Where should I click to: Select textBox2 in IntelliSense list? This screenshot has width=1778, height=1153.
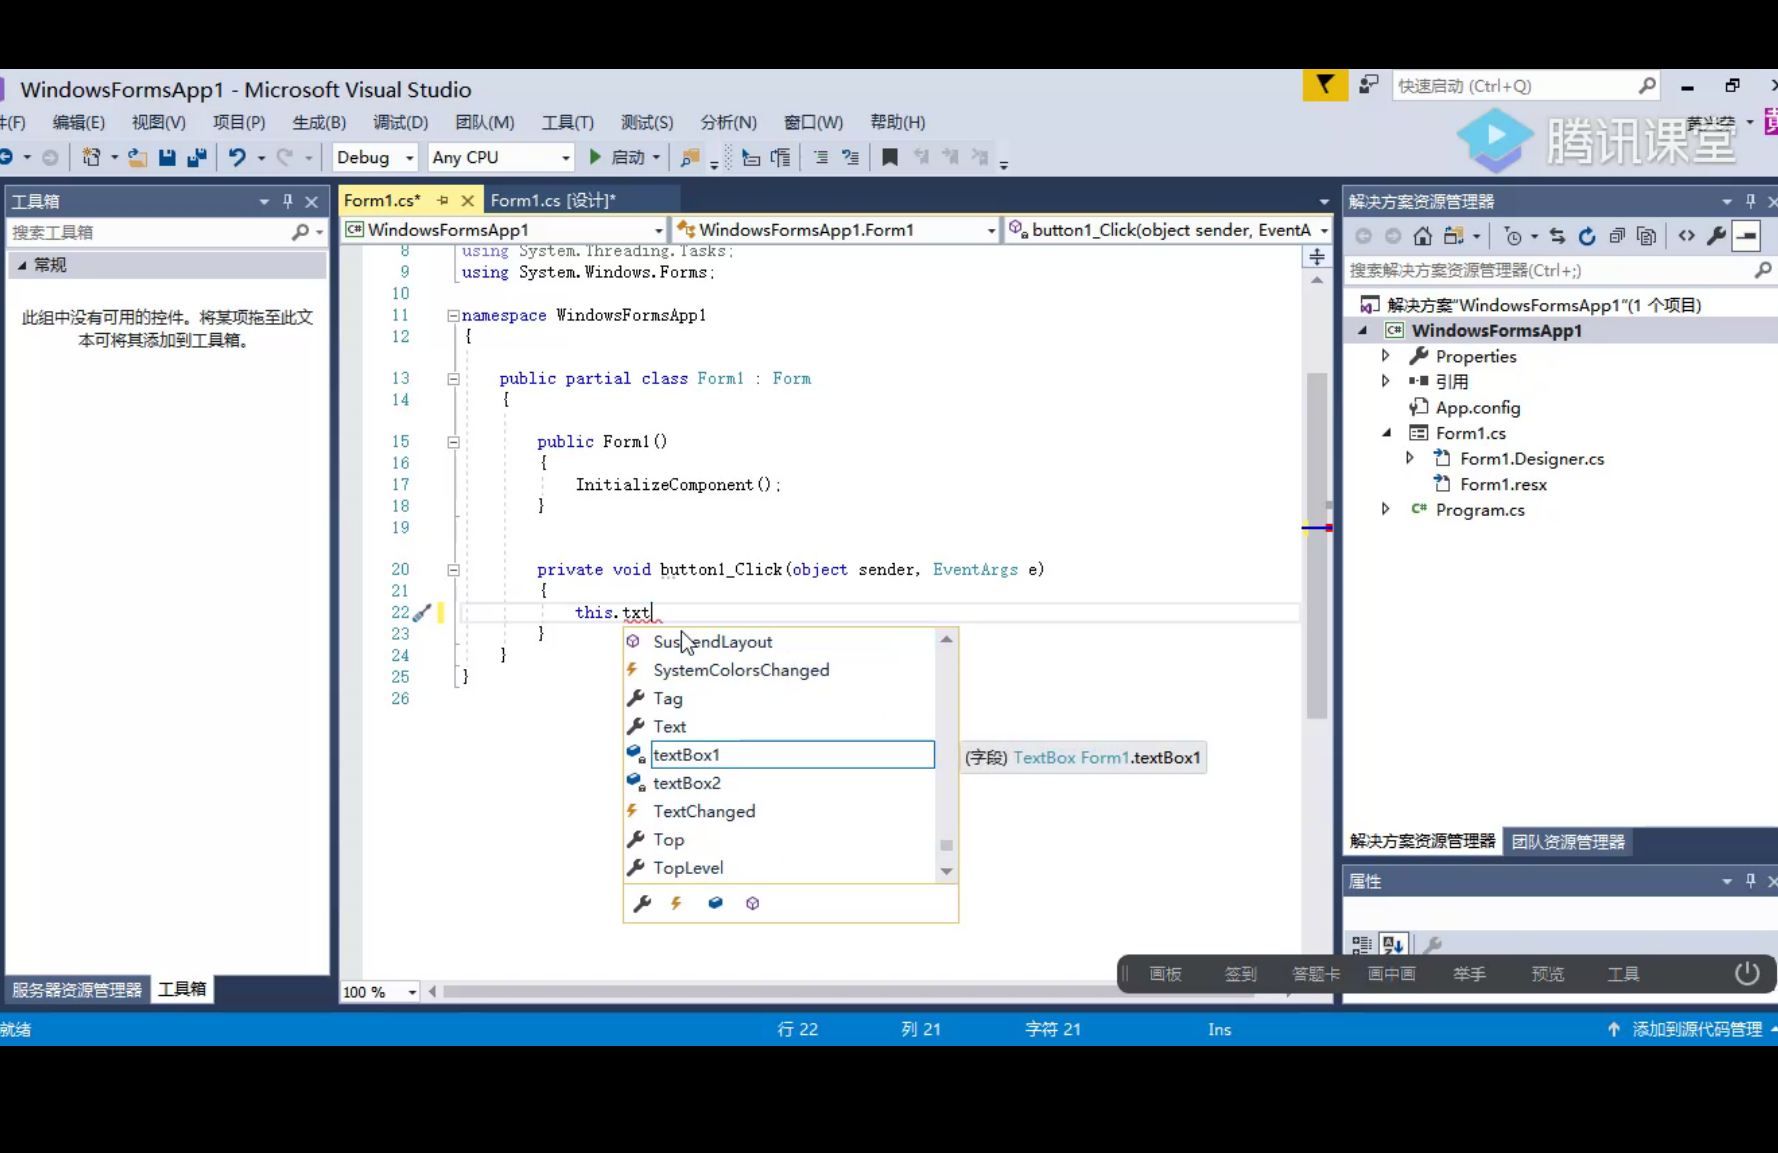(x=686, y=783)
